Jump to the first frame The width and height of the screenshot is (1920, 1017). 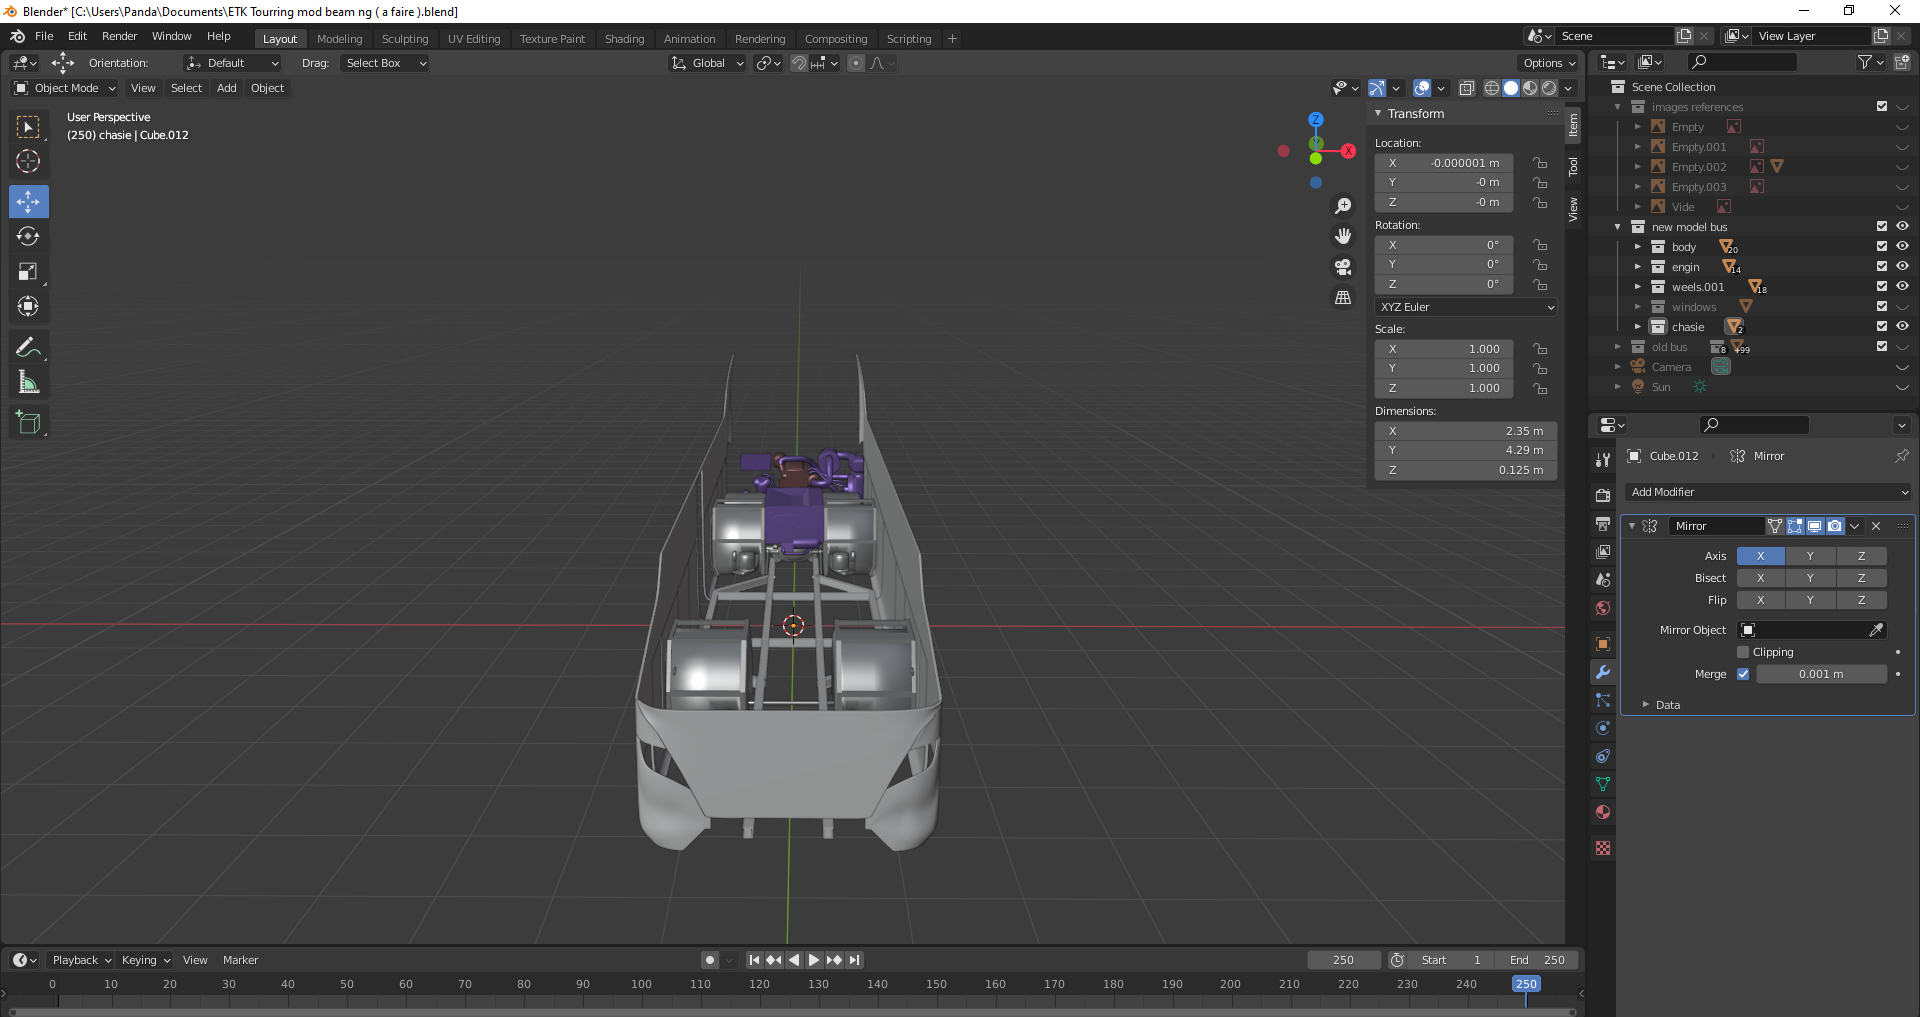pyautogui.click(x=754, y=960)
